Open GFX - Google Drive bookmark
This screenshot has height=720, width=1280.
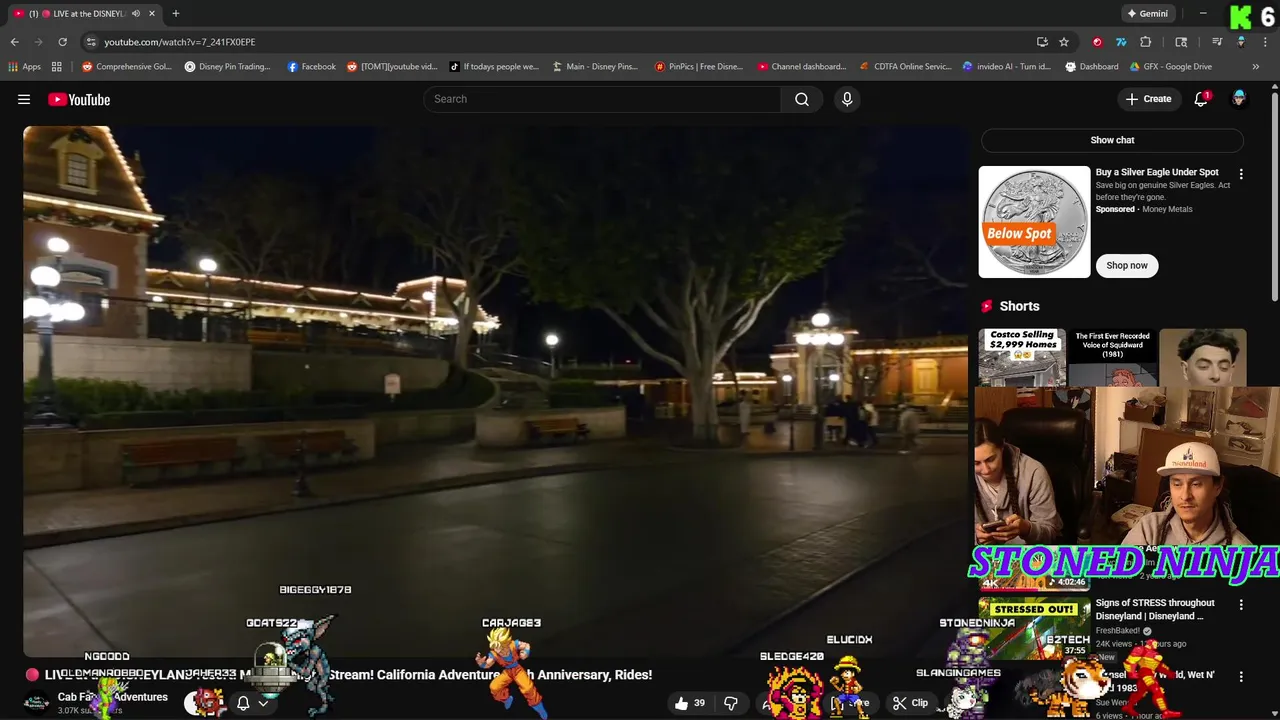[x=1171, y=67]
